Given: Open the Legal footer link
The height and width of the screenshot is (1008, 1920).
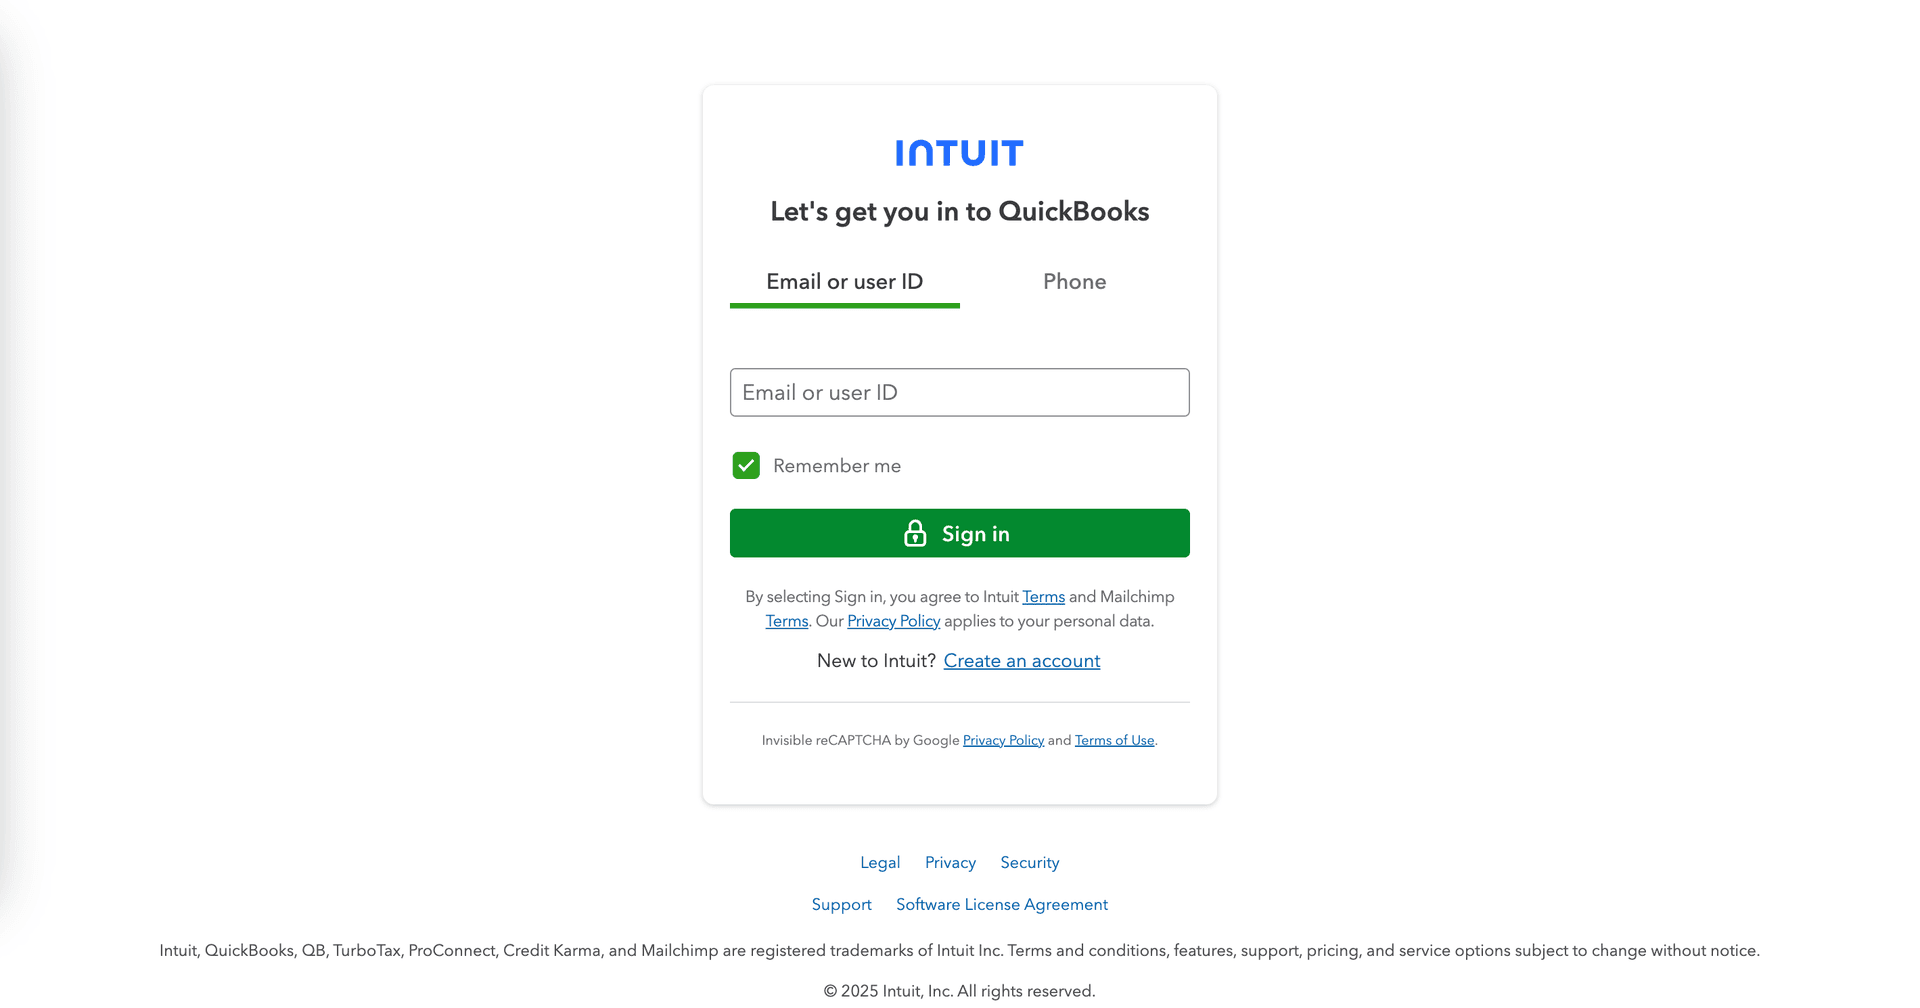Looking at the screenshot, I should pos(880,862).
